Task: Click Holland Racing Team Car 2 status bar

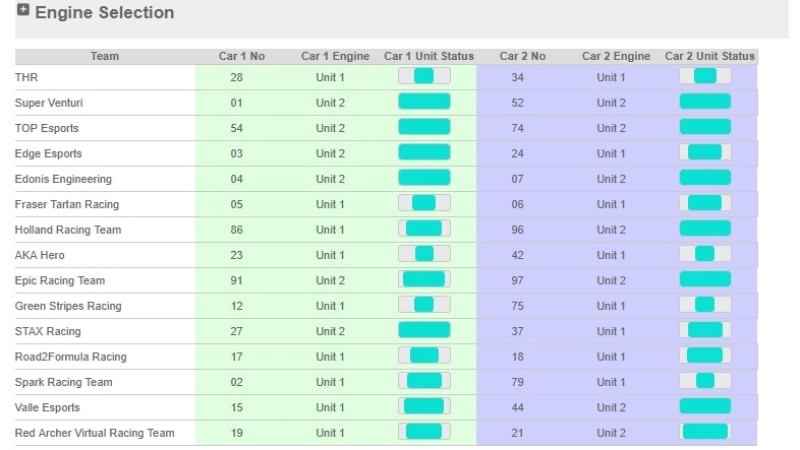Action: [705, 229]
